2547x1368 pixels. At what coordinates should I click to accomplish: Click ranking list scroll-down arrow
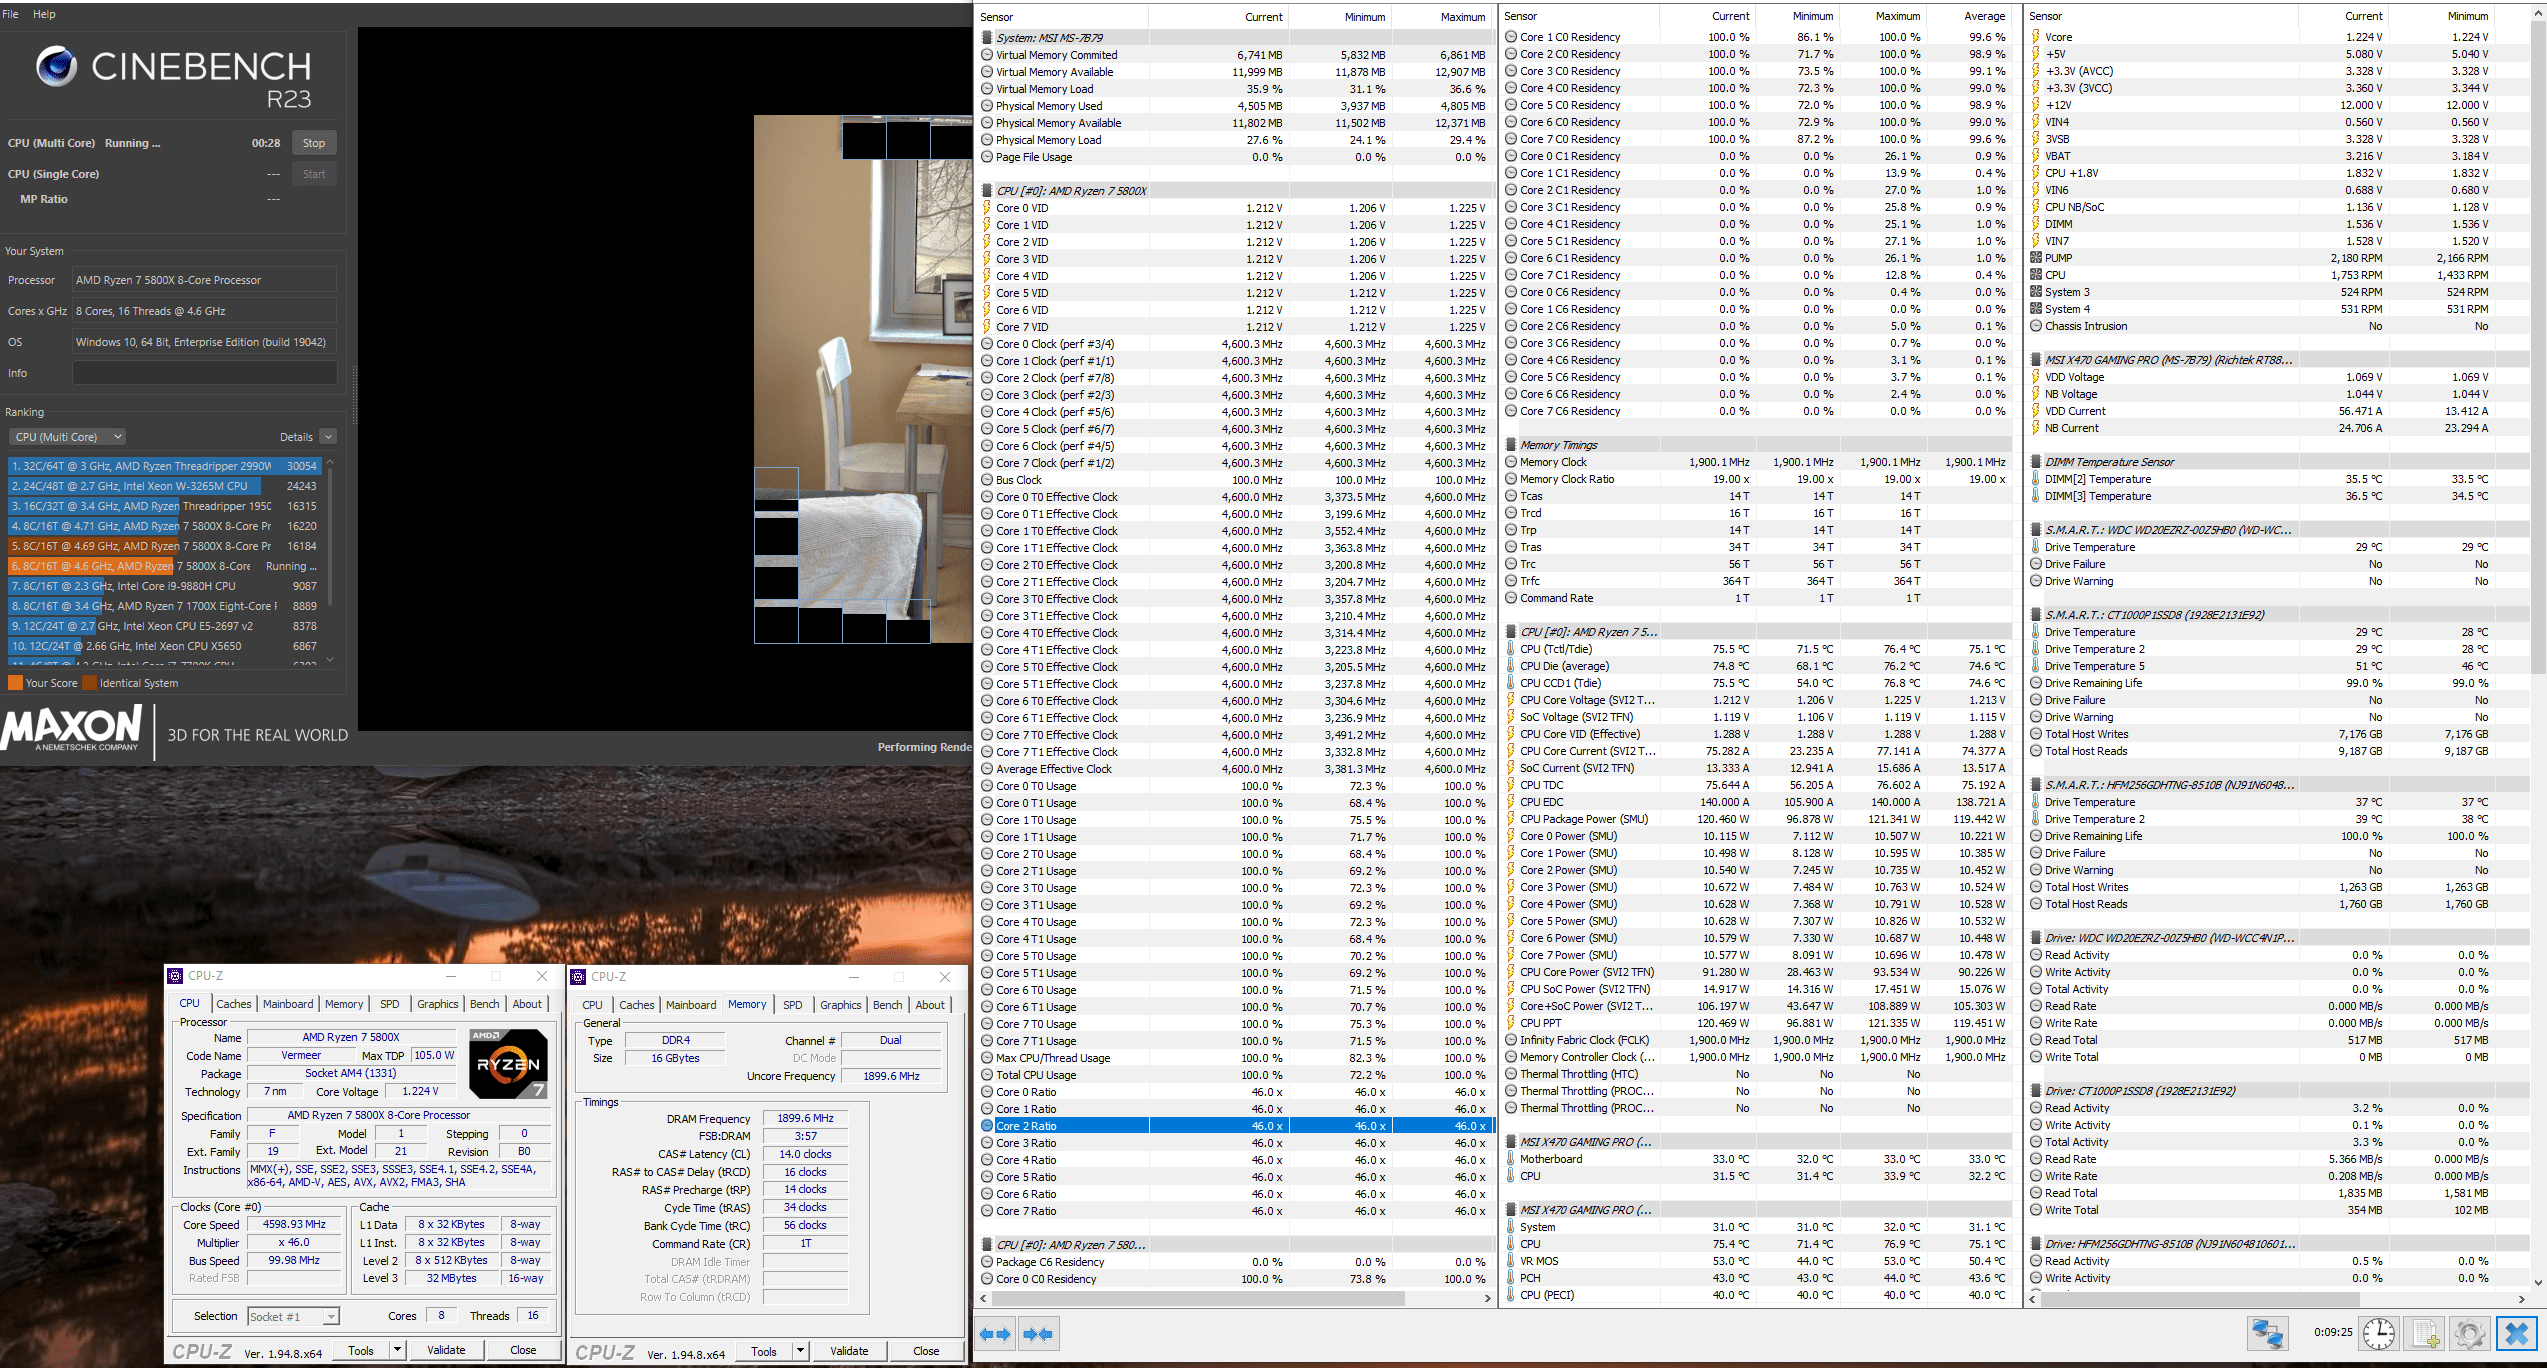(330, 660)
